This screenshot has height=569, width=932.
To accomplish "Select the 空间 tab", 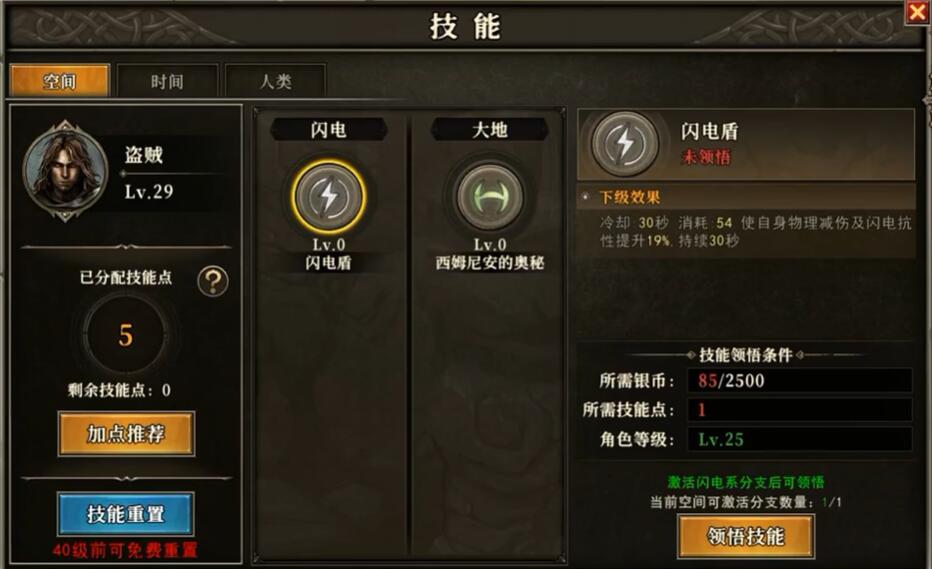I will pos(59,81).
